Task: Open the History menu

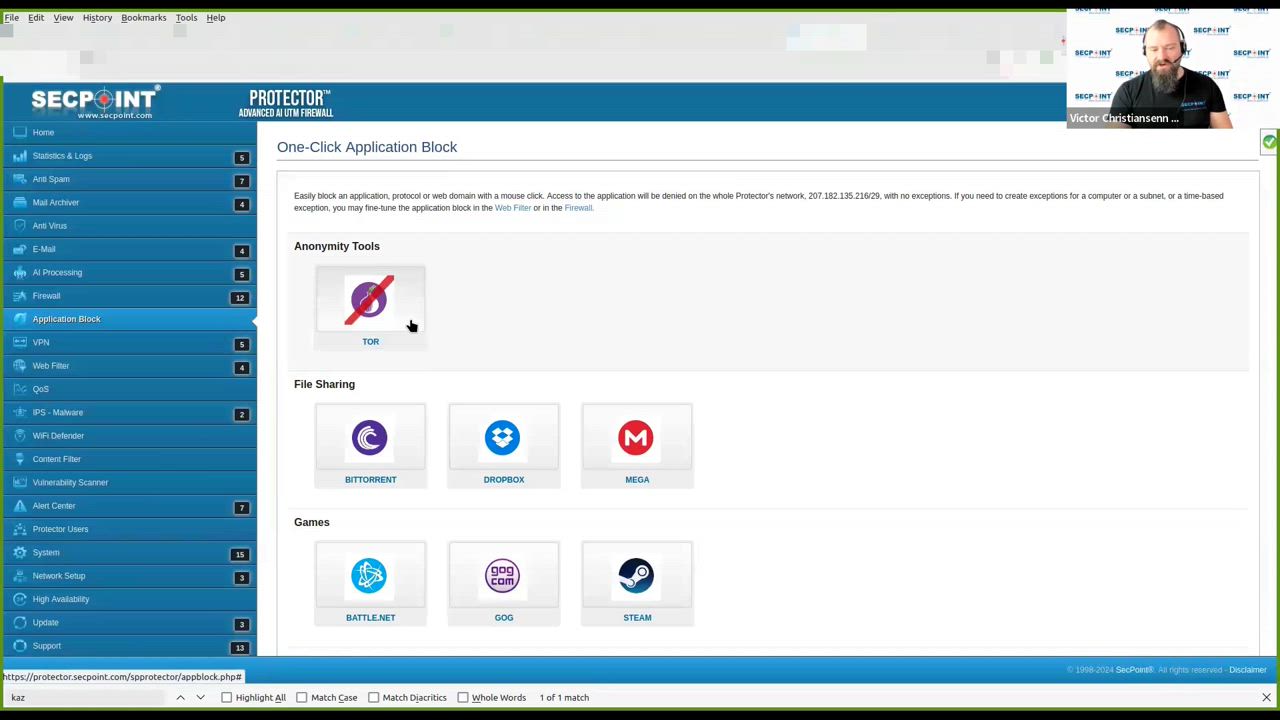Action: [x=97, y=17]
